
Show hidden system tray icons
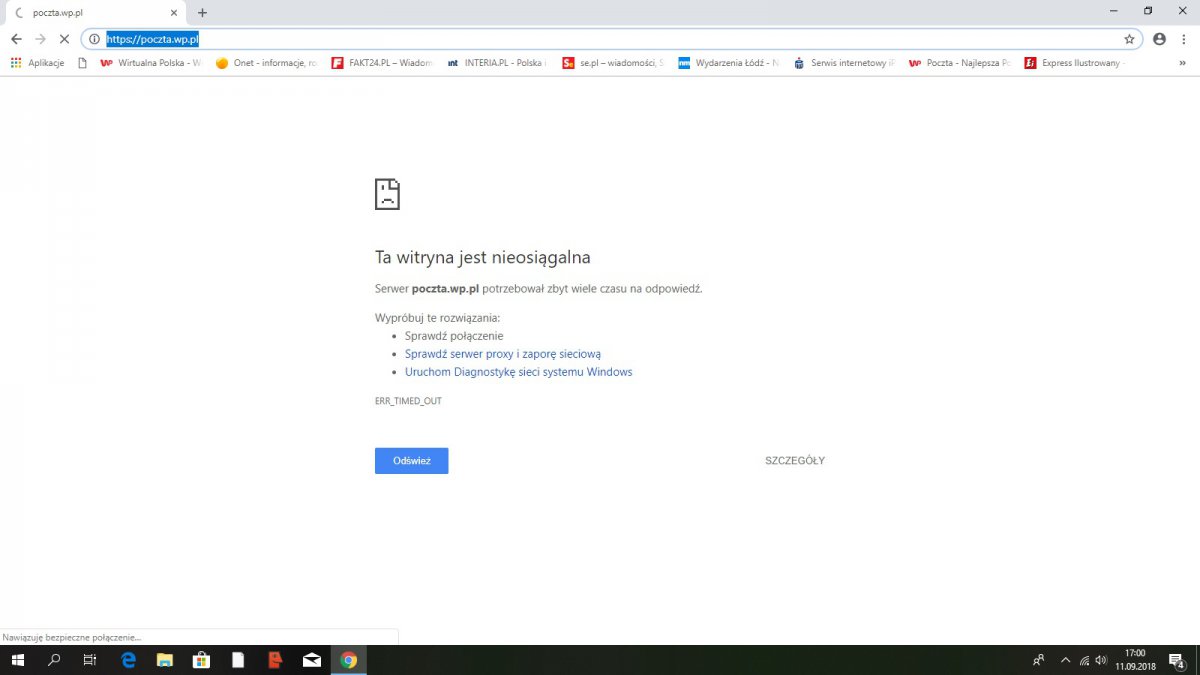pyautogui.click(x=1066, y=660)
